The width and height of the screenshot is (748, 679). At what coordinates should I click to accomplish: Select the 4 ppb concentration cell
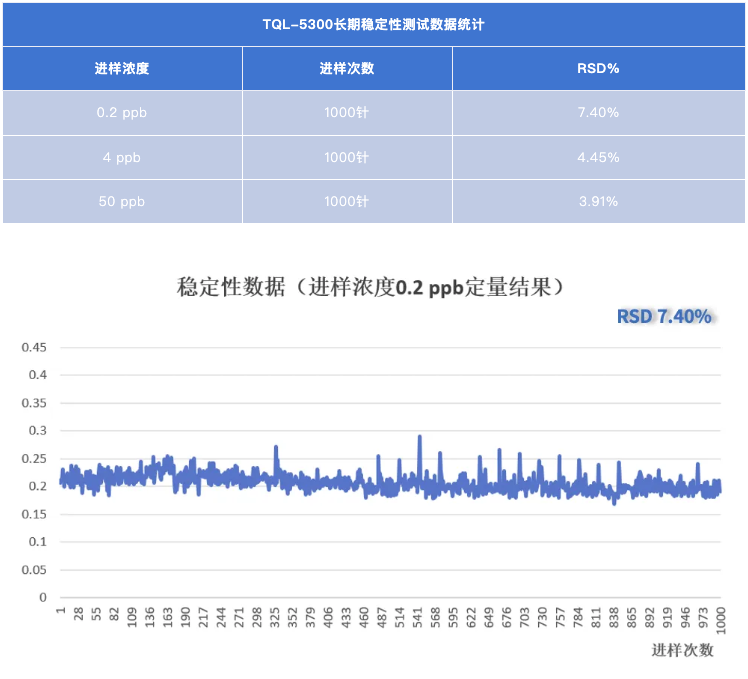tap(122, 158)
